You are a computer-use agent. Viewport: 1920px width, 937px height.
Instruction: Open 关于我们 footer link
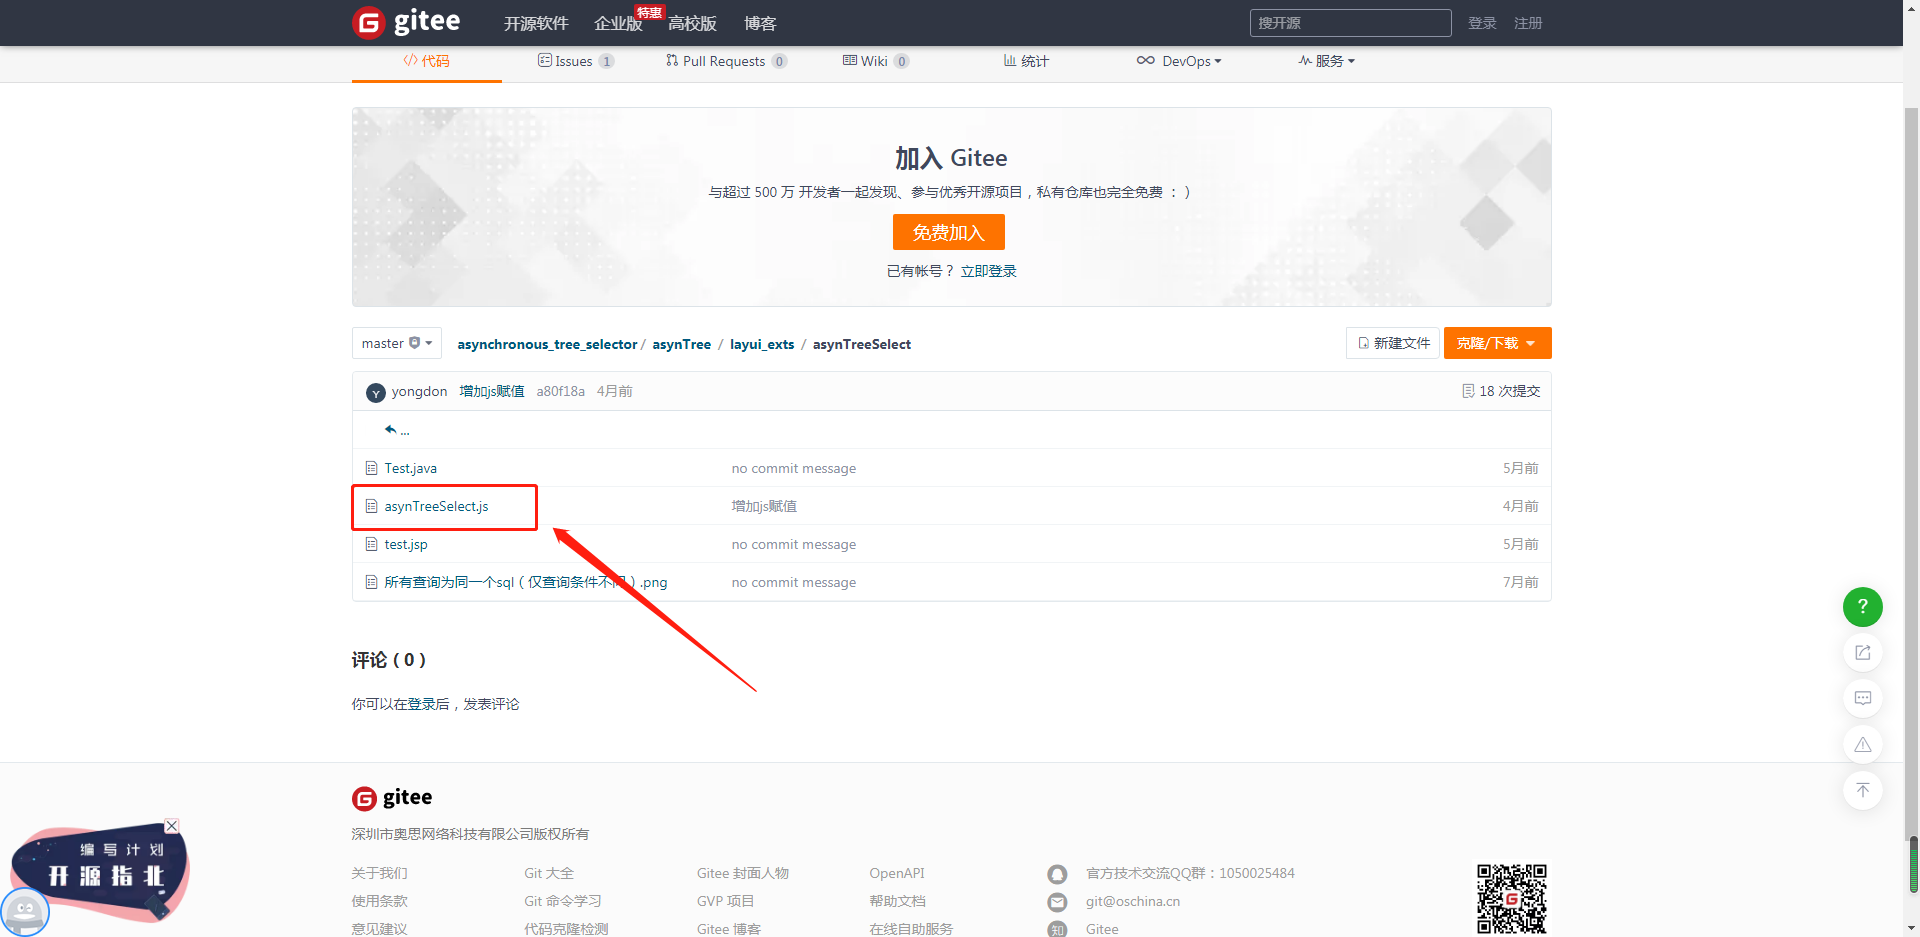380,873
